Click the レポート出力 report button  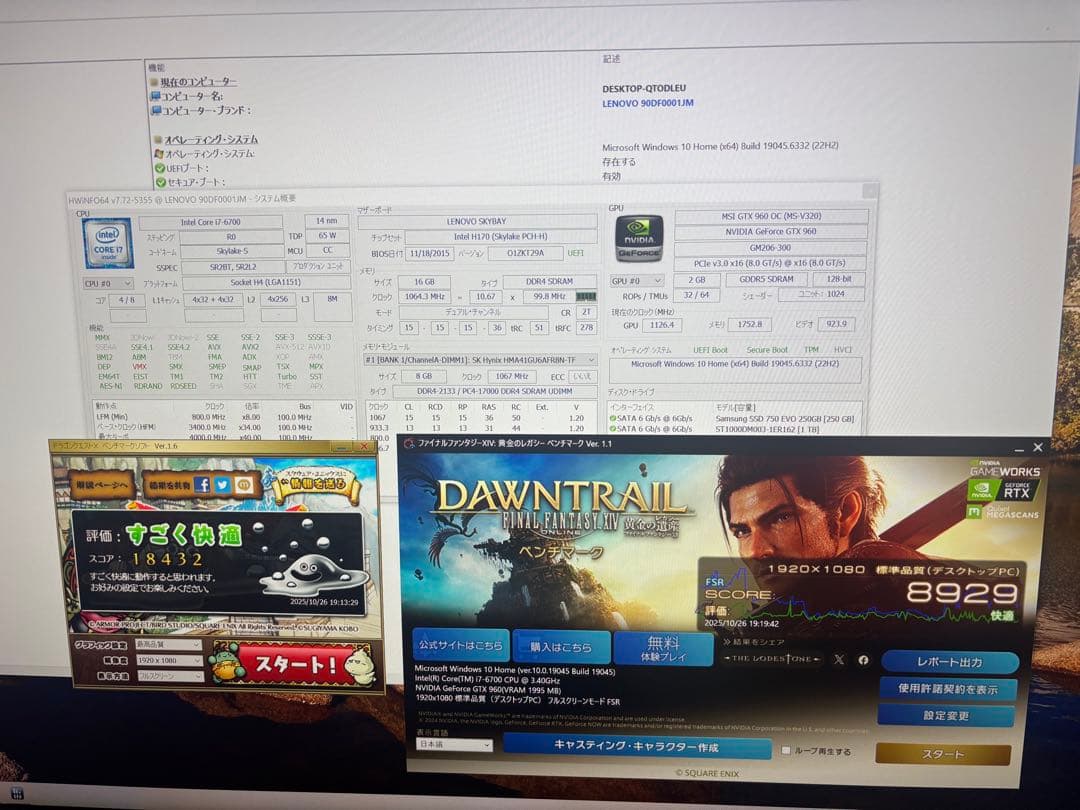coord(951,661)
